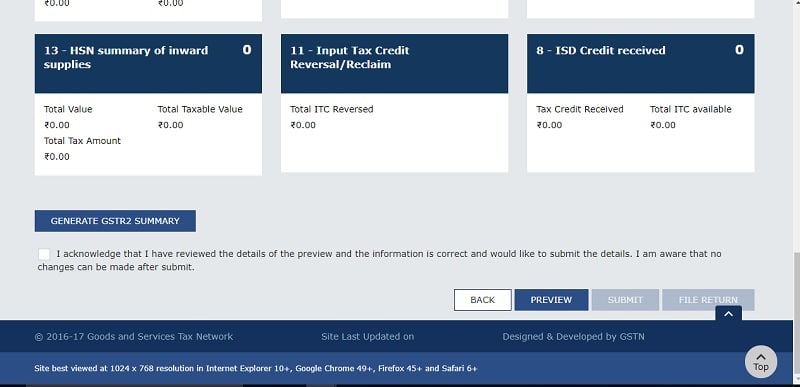Click the greyed-out SUBMIT button
The height and width of the screenshot is (387, 800).
point(625,300)
